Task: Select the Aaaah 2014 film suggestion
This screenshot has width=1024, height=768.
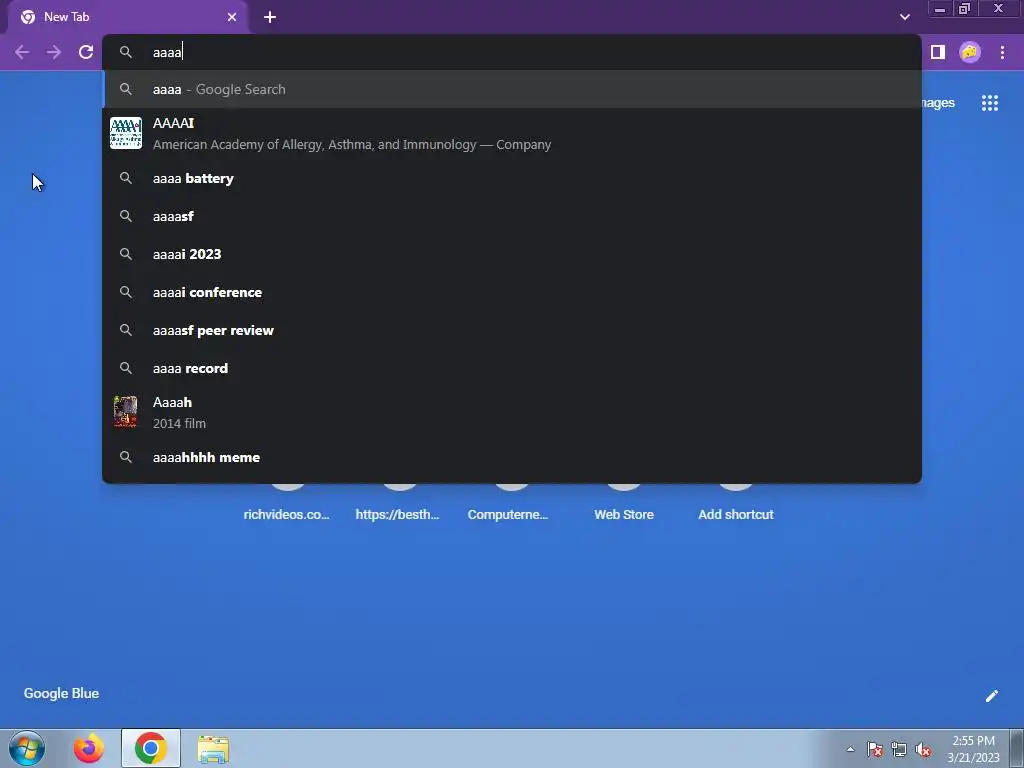Action: coord(511,413)
